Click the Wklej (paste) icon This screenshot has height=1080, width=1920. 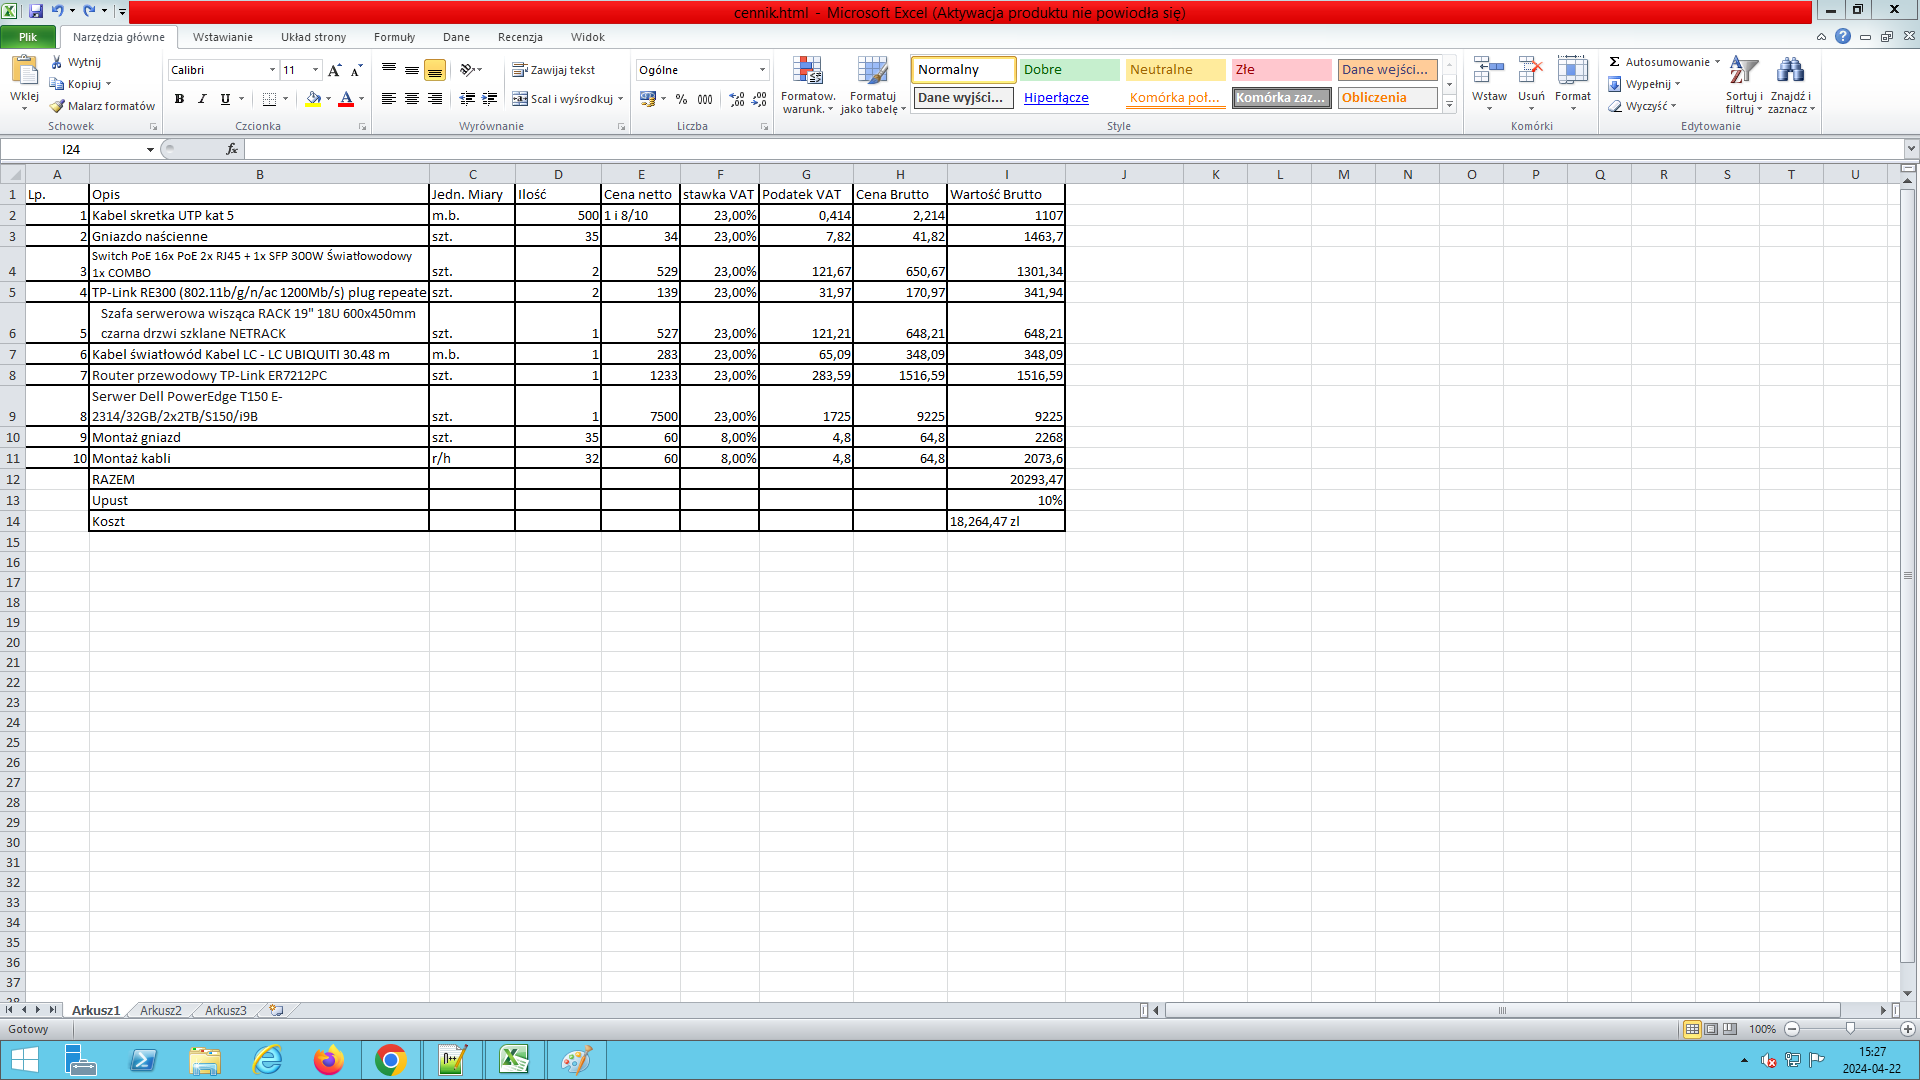[24, 72]
